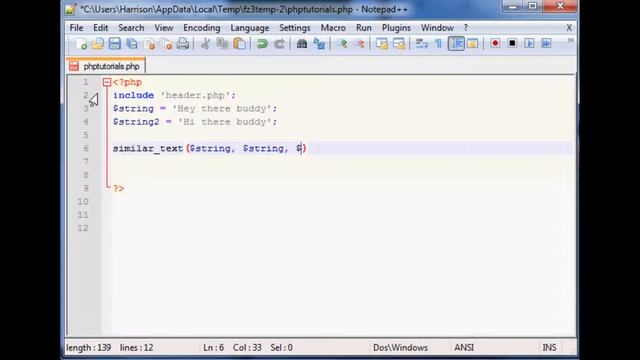
Task: Click the length : 139 status text
Action: pos(89,347)
